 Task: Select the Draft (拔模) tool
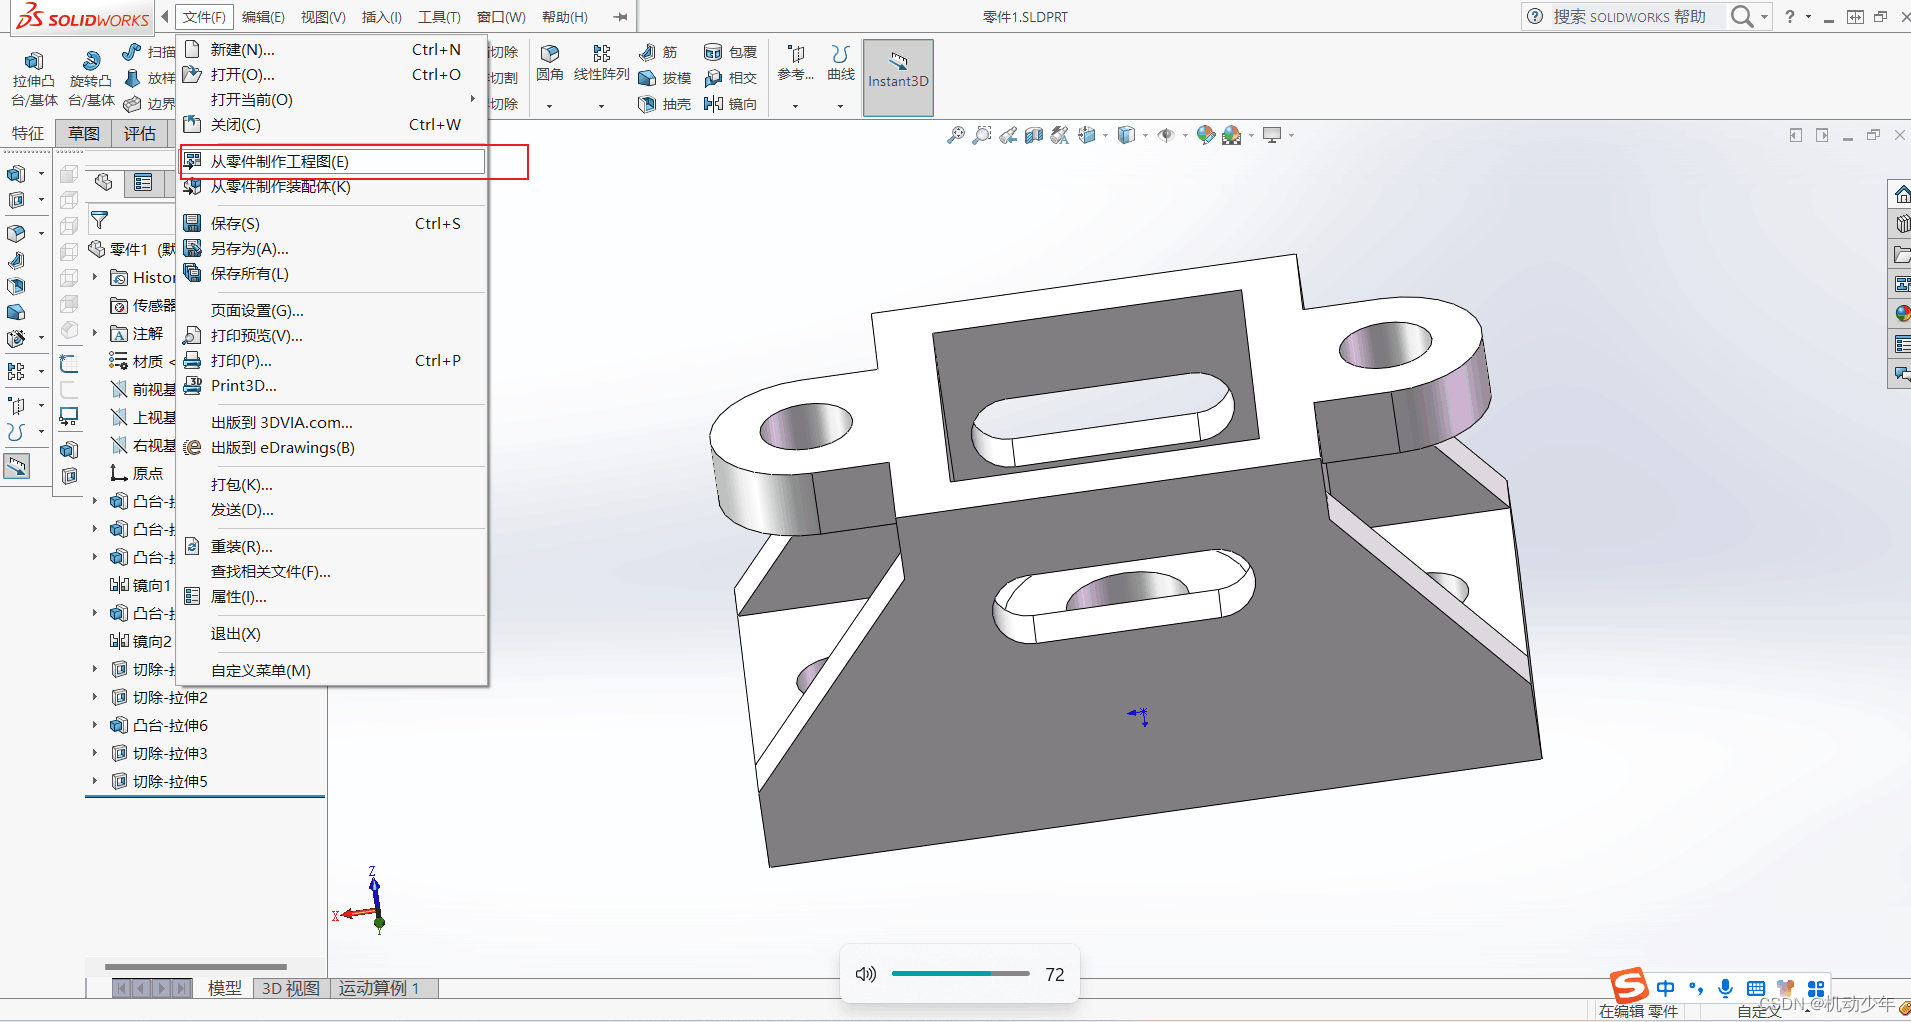[x=665, y=78]
